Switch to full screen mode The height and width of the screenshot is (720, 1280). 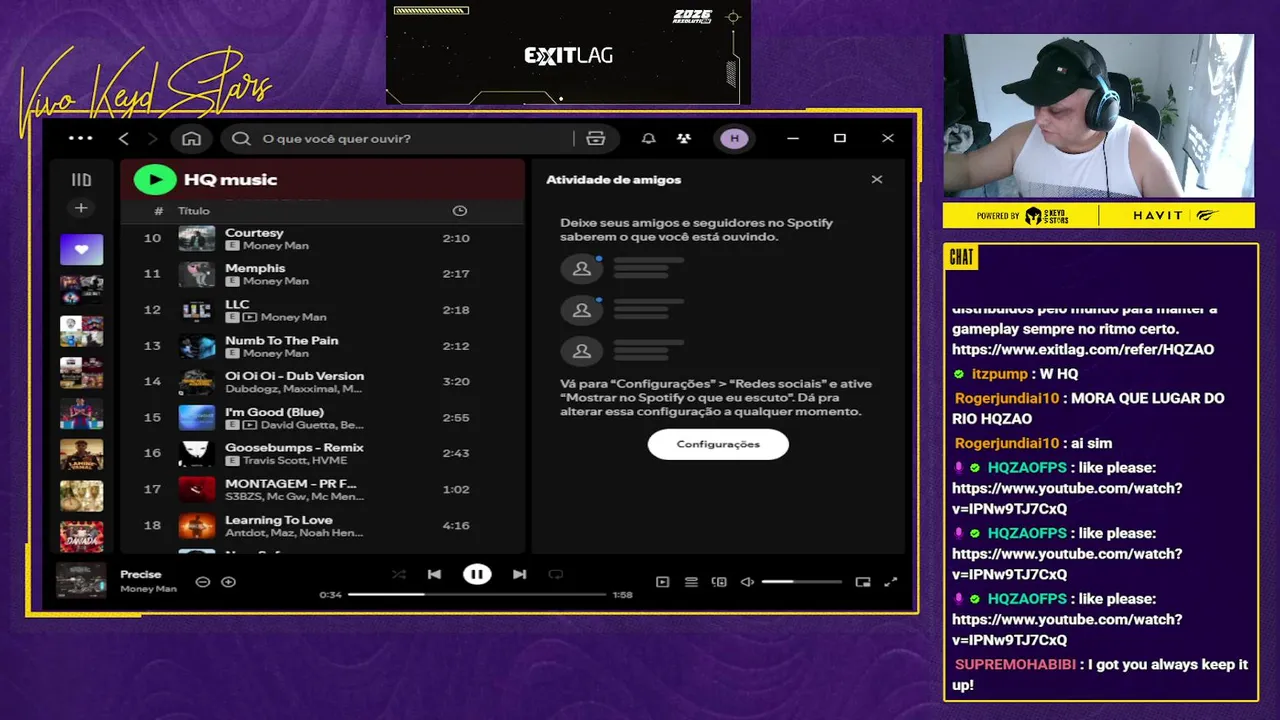(891, 582)
